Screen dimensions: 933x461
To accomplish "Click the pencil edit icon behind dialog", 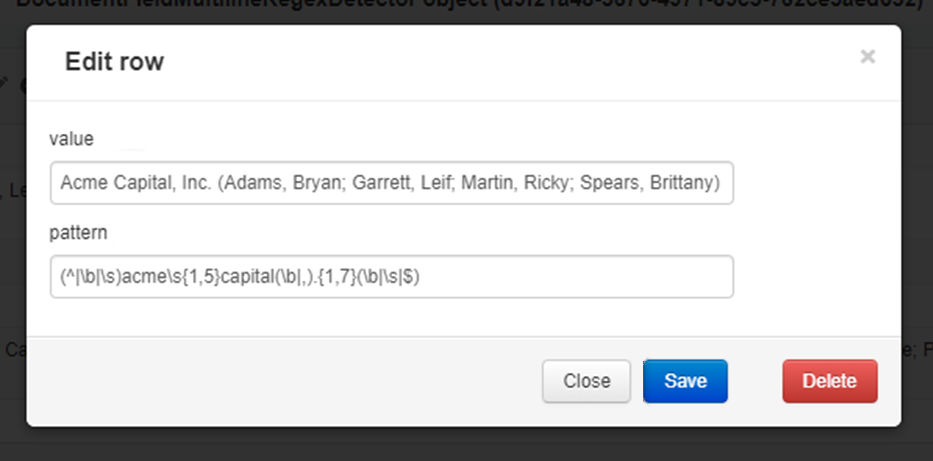I will pyautogui.click(x=5, y=83).
